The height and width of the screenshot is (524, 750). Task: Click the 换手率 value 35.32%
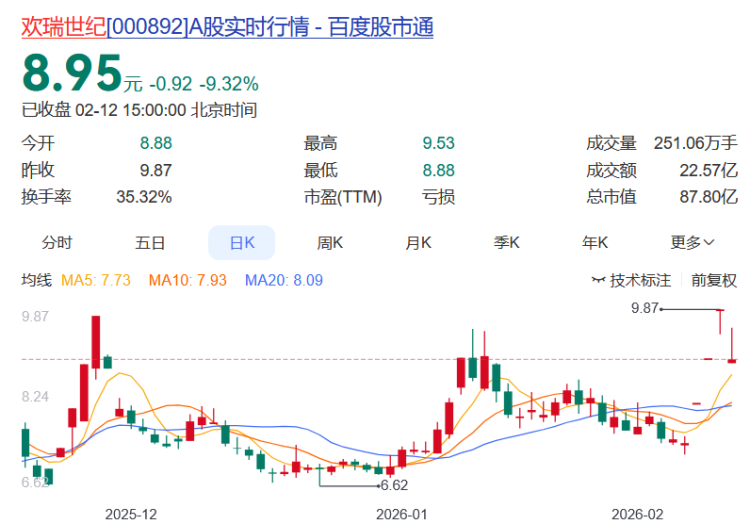(x=144, y=196)
